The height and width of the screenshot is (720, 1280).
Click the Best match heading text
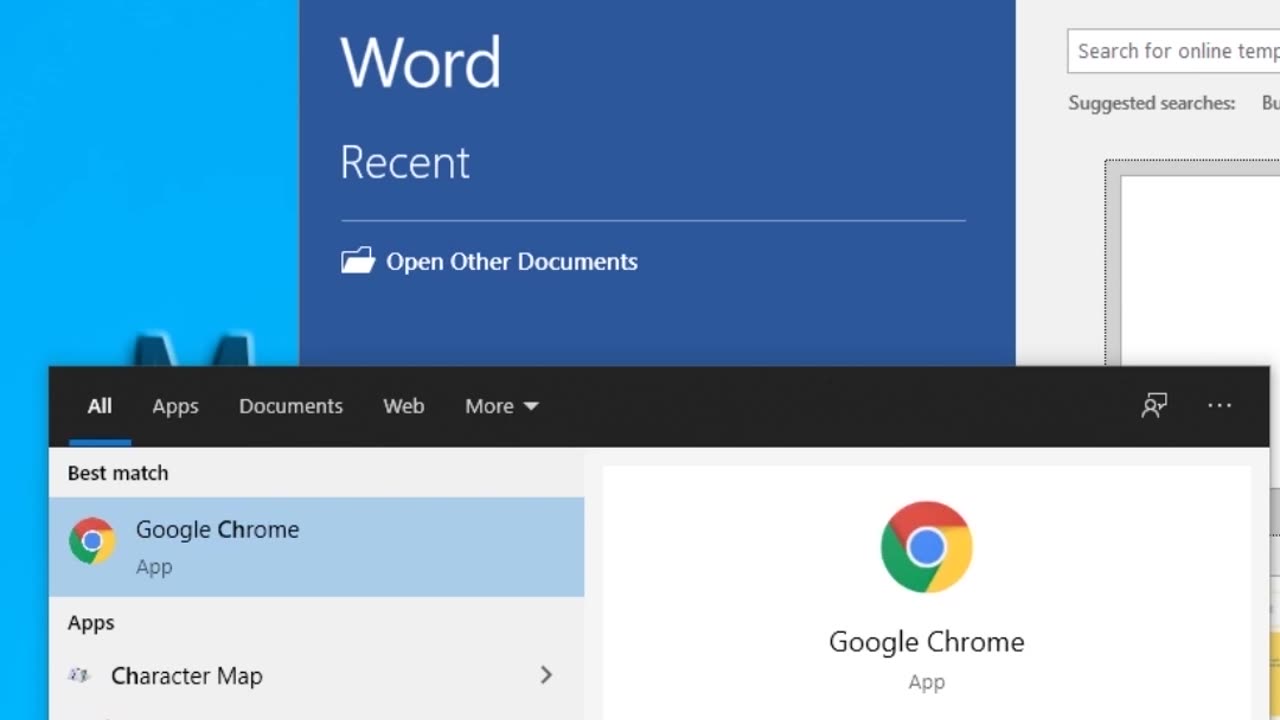tap(118, 473)
